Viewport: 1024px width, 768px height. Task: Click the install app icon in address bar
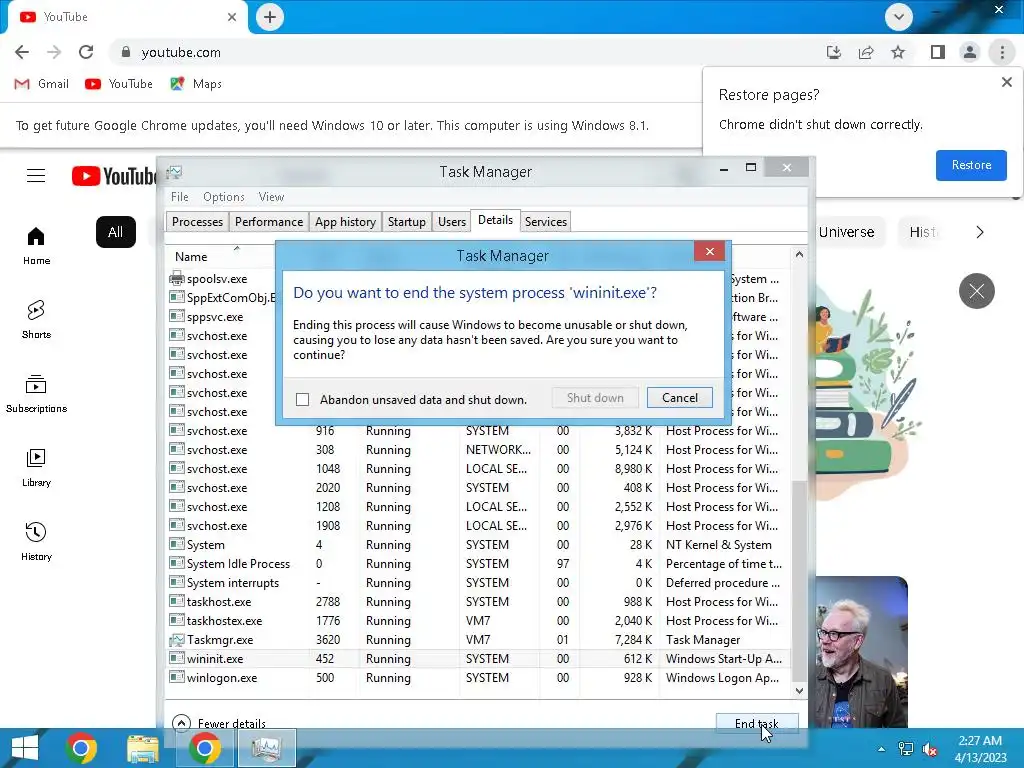[833, 52]
